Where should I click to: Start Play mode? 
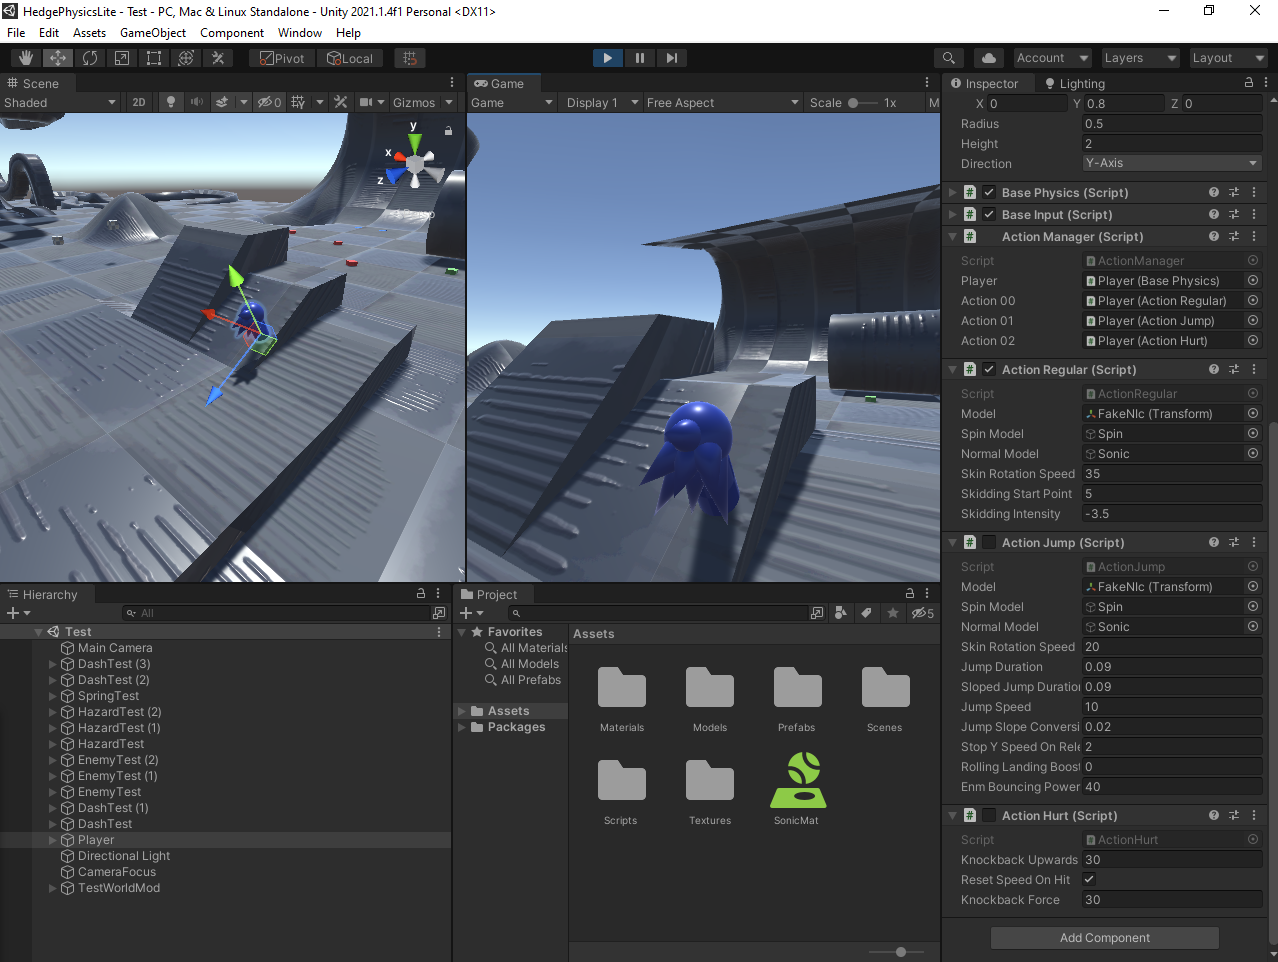608,58
